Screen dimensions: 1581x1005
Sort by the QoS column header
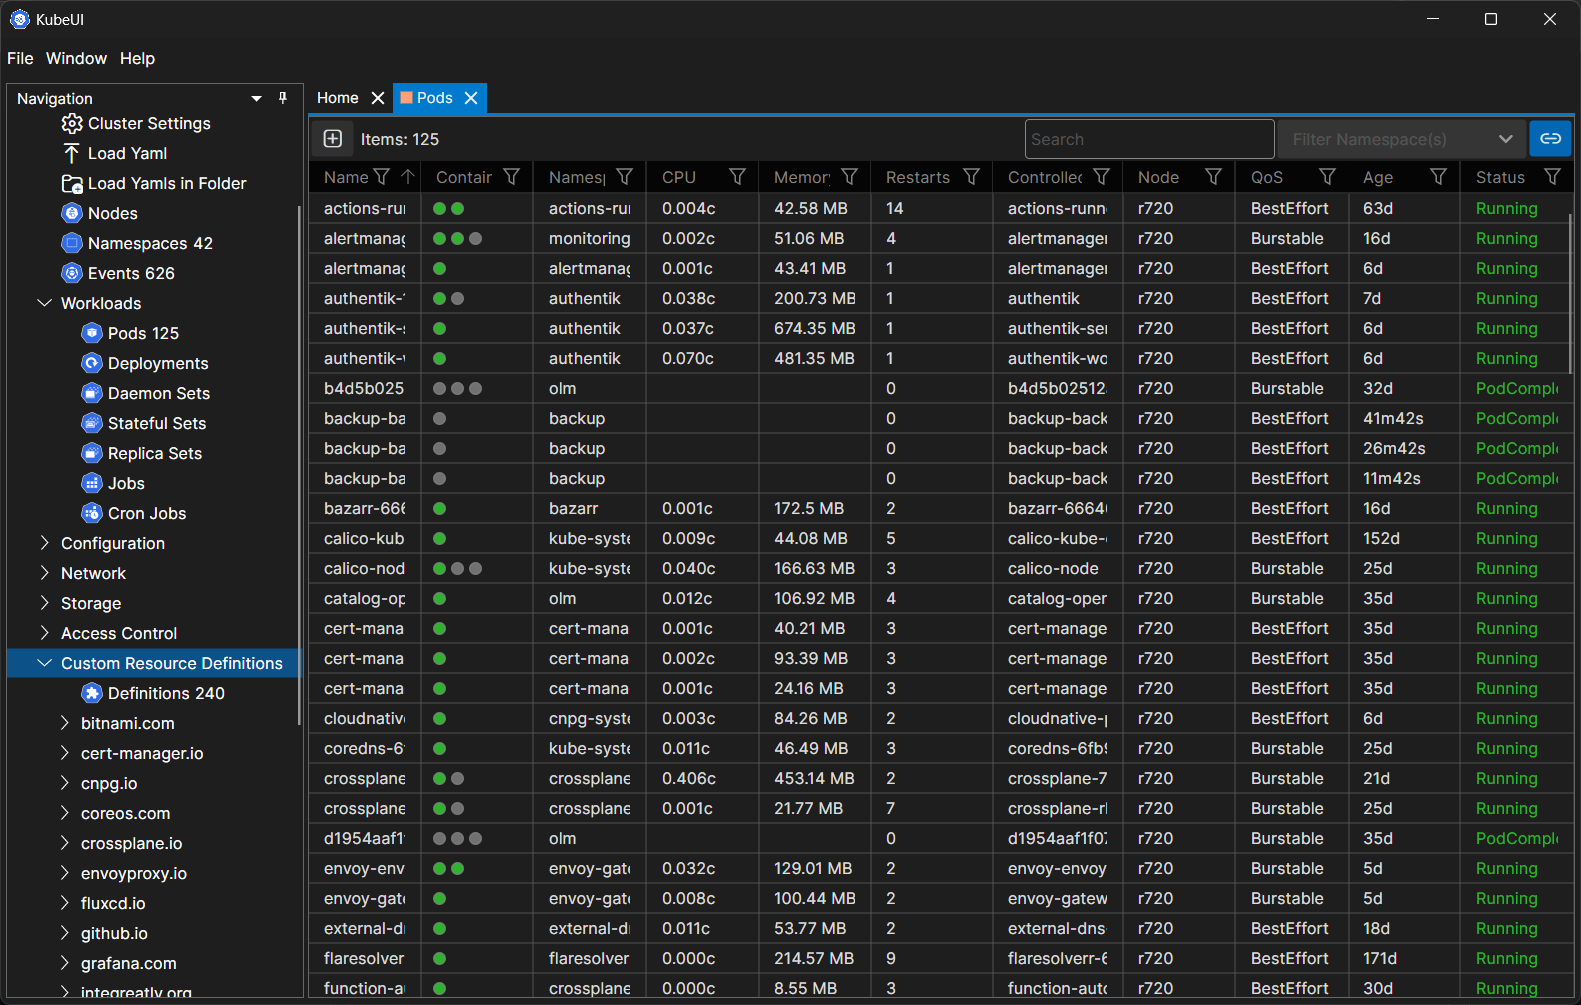pos(1266,177)
